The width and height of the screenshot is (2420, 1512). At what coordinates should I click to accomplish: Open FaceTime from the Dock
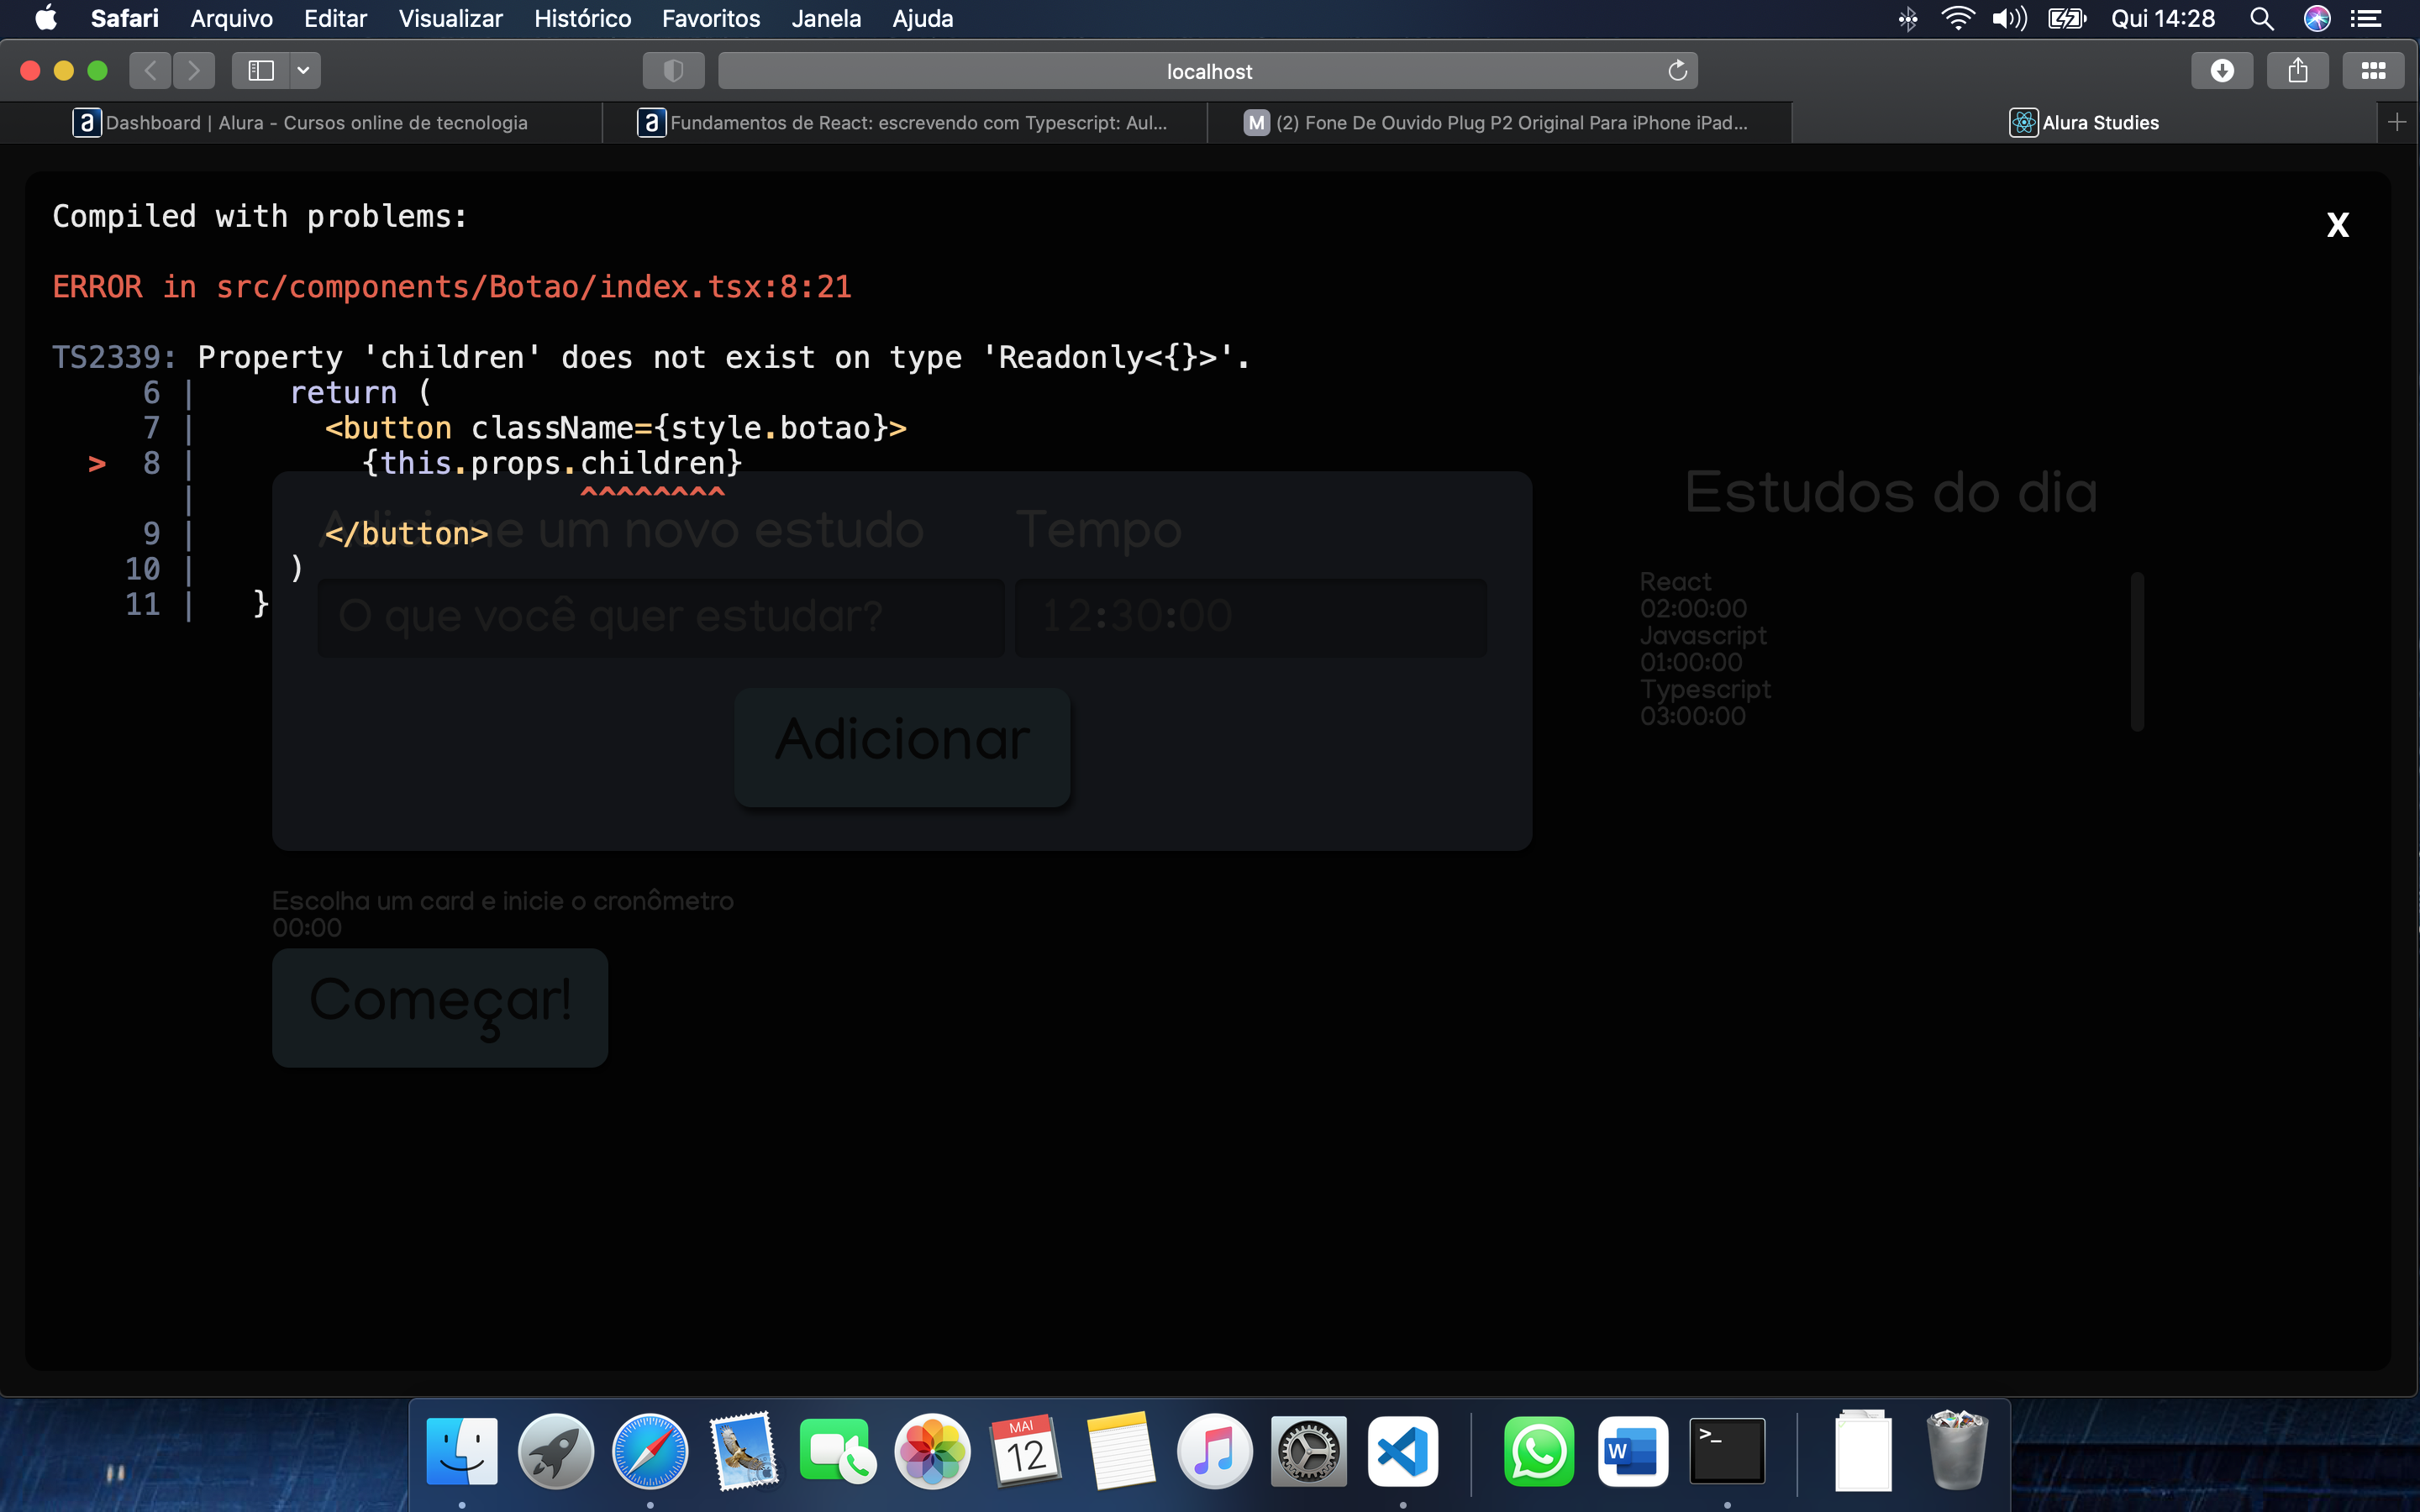[837, 1451]
